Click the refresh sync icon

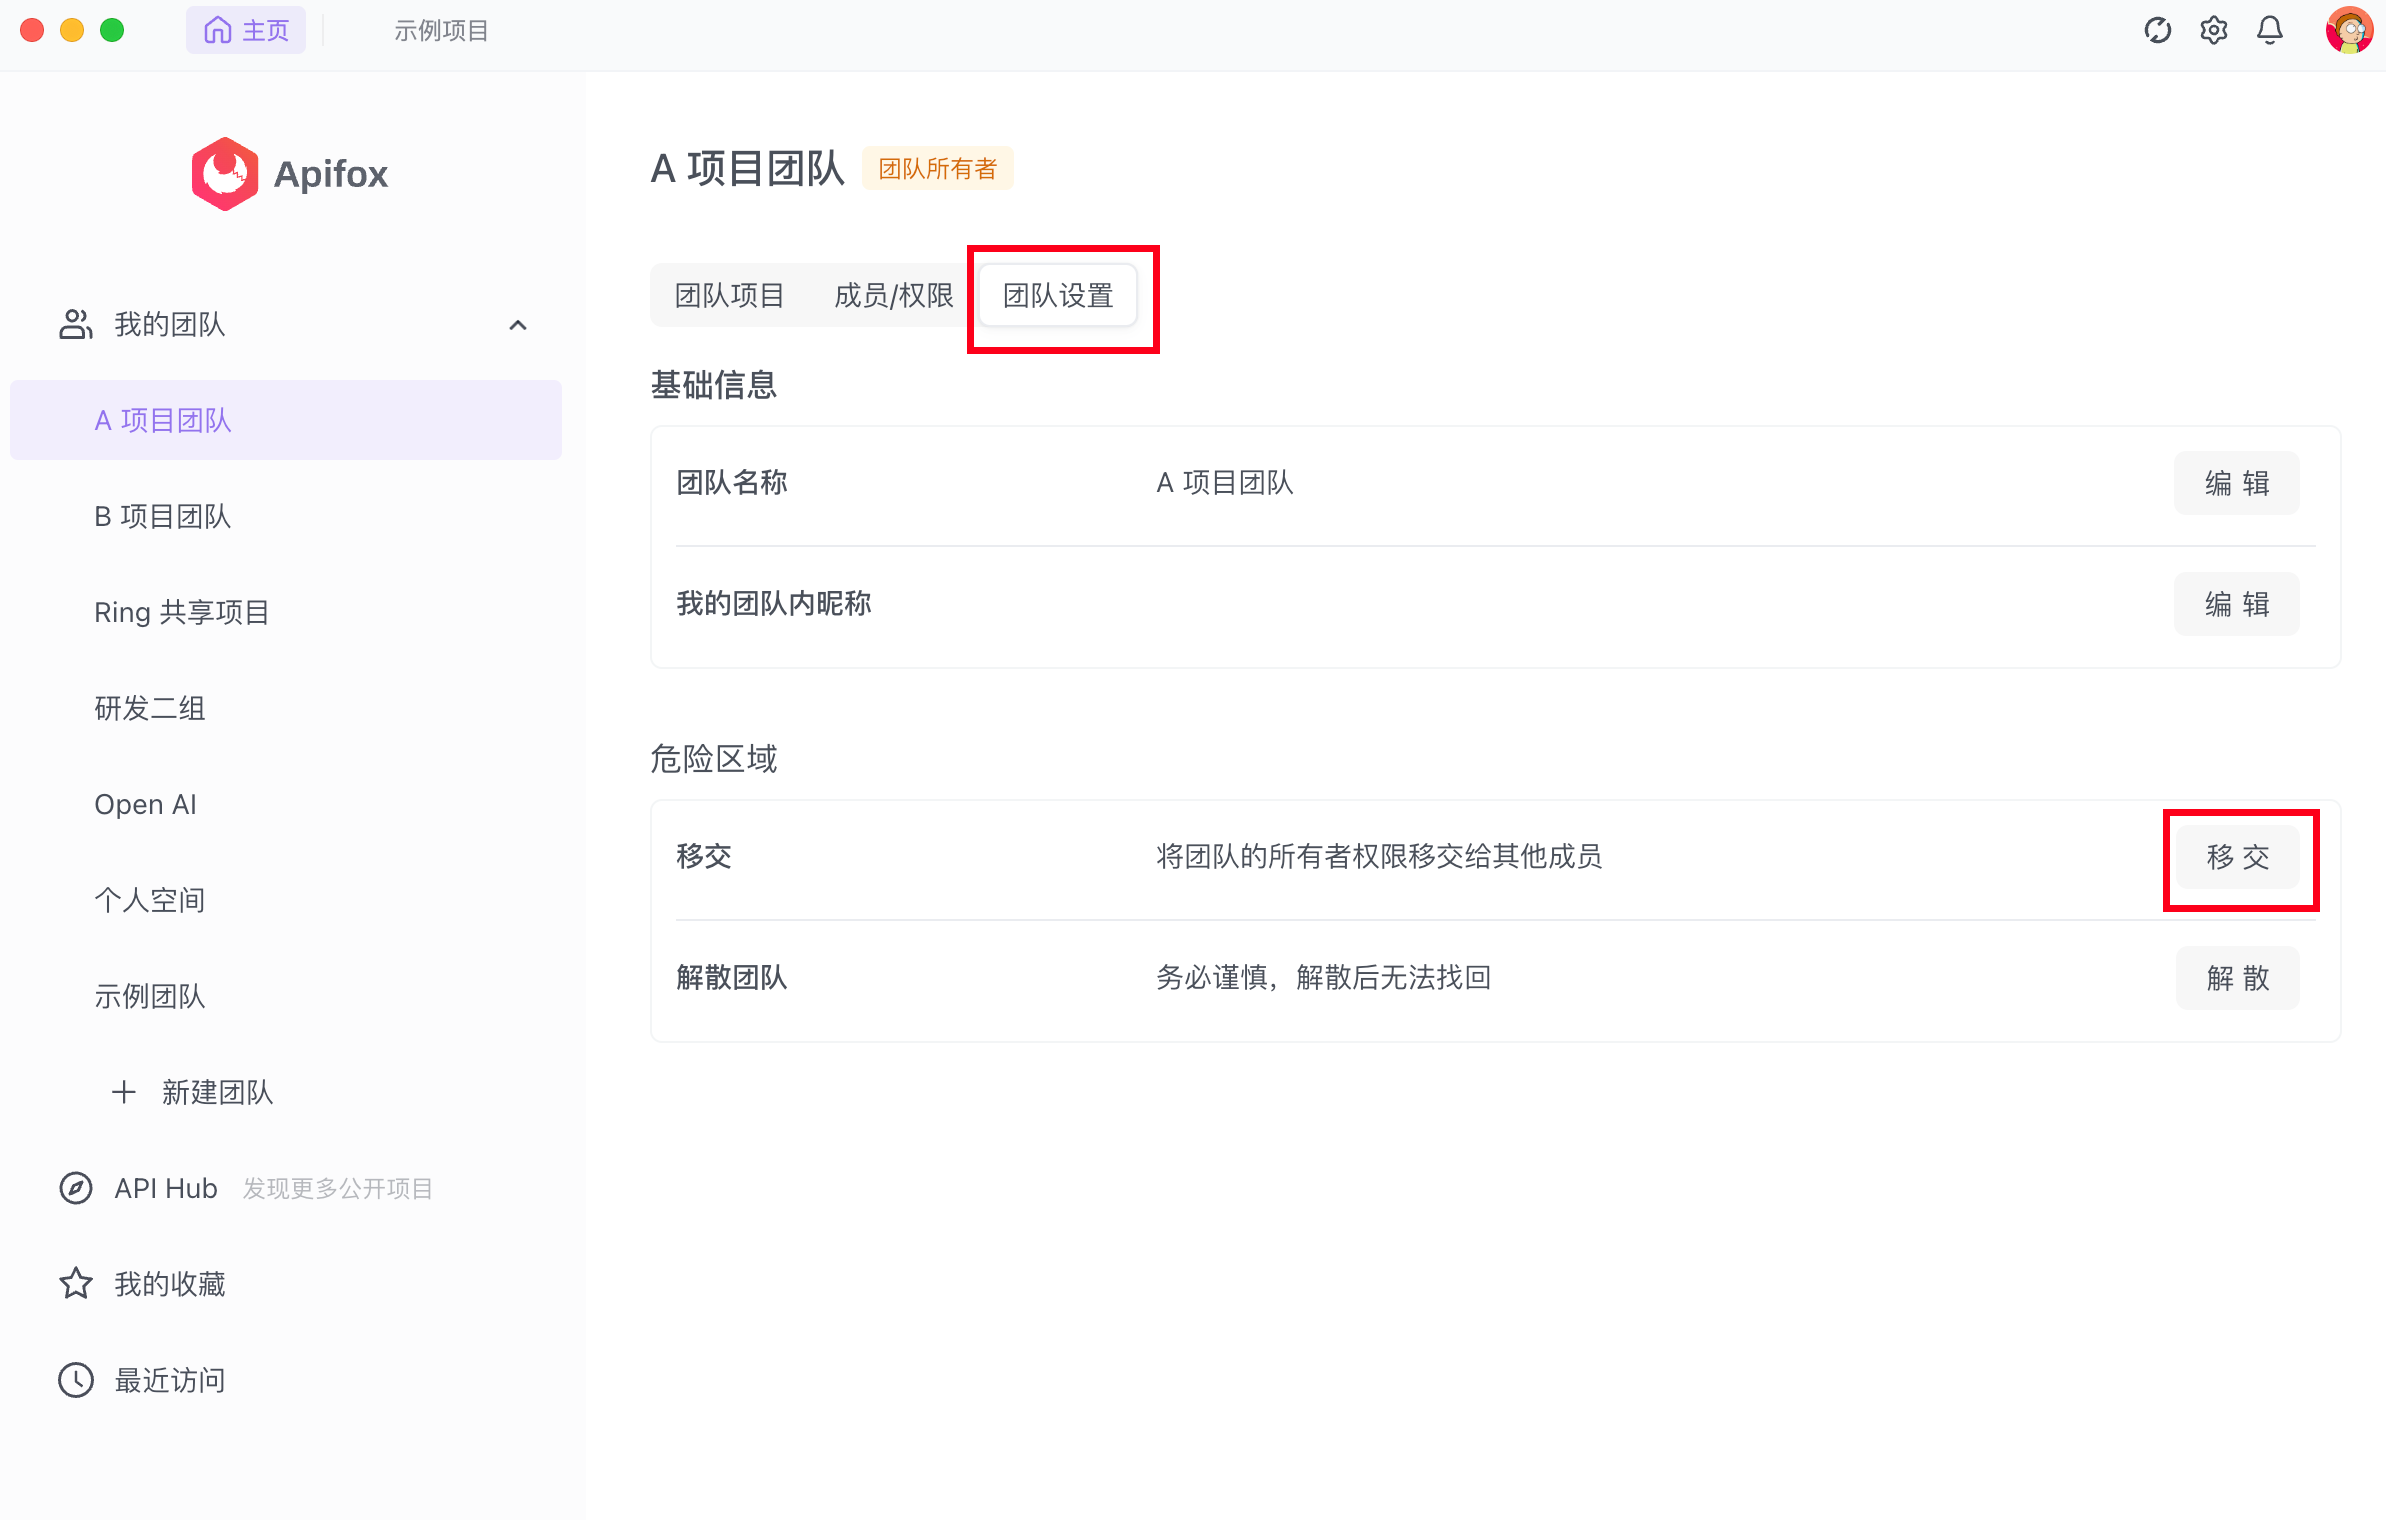coord(2157,30)
